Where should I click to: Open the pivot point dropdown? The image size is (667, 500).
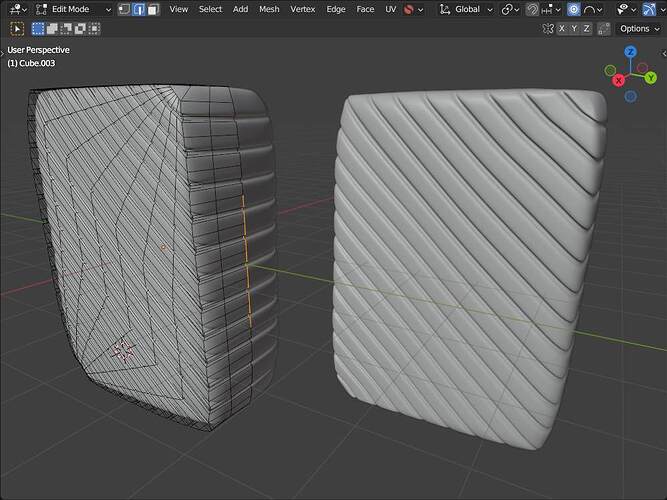click(x=510, y=9)
